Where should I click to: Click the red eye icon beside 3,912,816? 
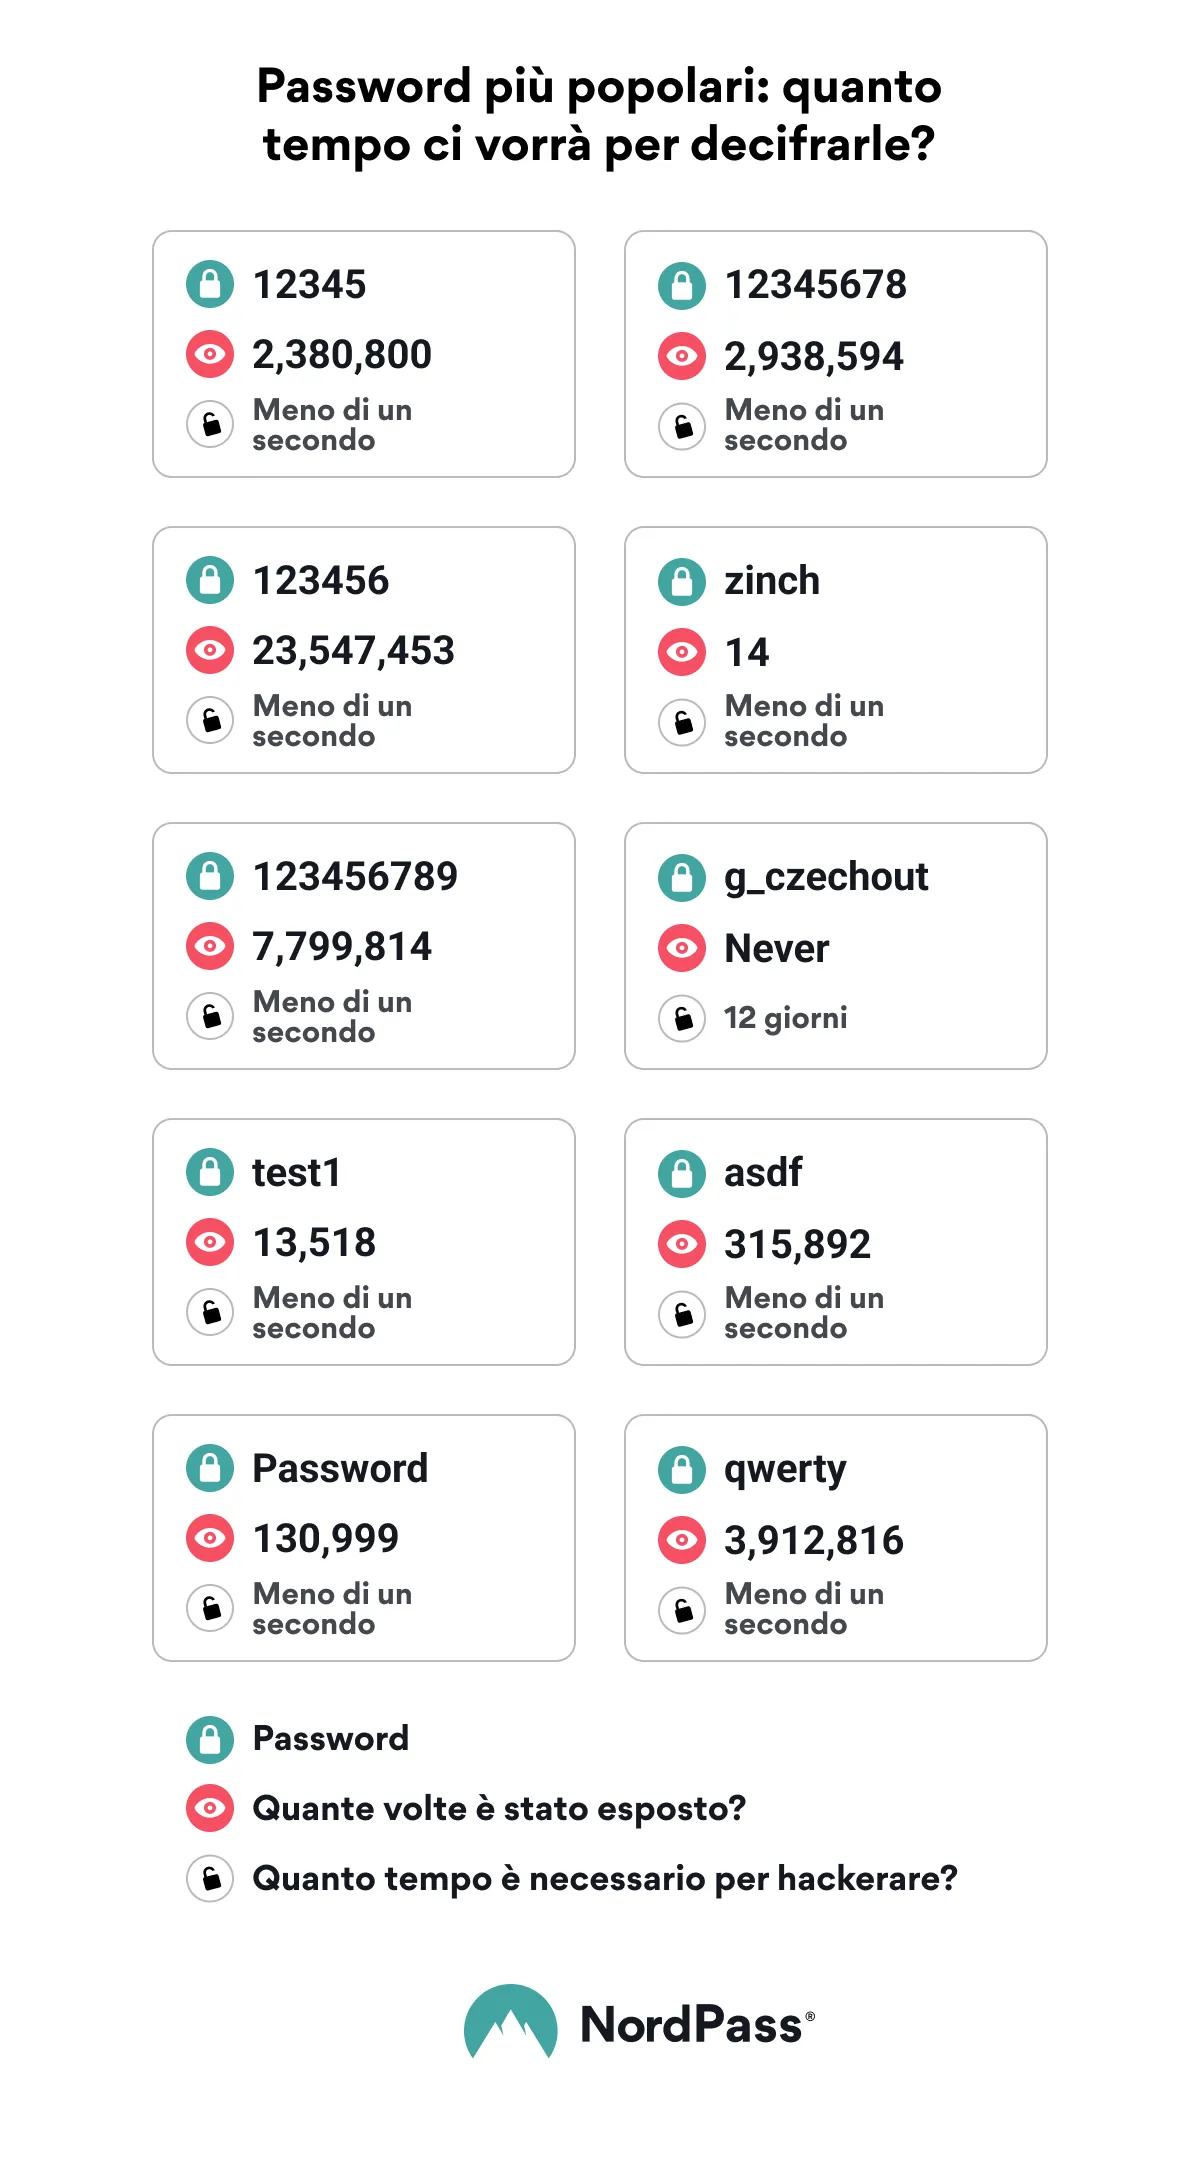(682, 1540)
